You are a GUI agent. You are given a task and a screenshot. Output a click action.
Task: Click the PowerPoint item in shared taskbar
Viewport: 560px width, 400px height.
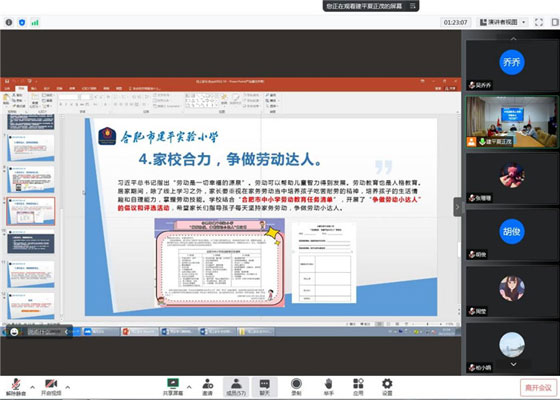[140, 332]
